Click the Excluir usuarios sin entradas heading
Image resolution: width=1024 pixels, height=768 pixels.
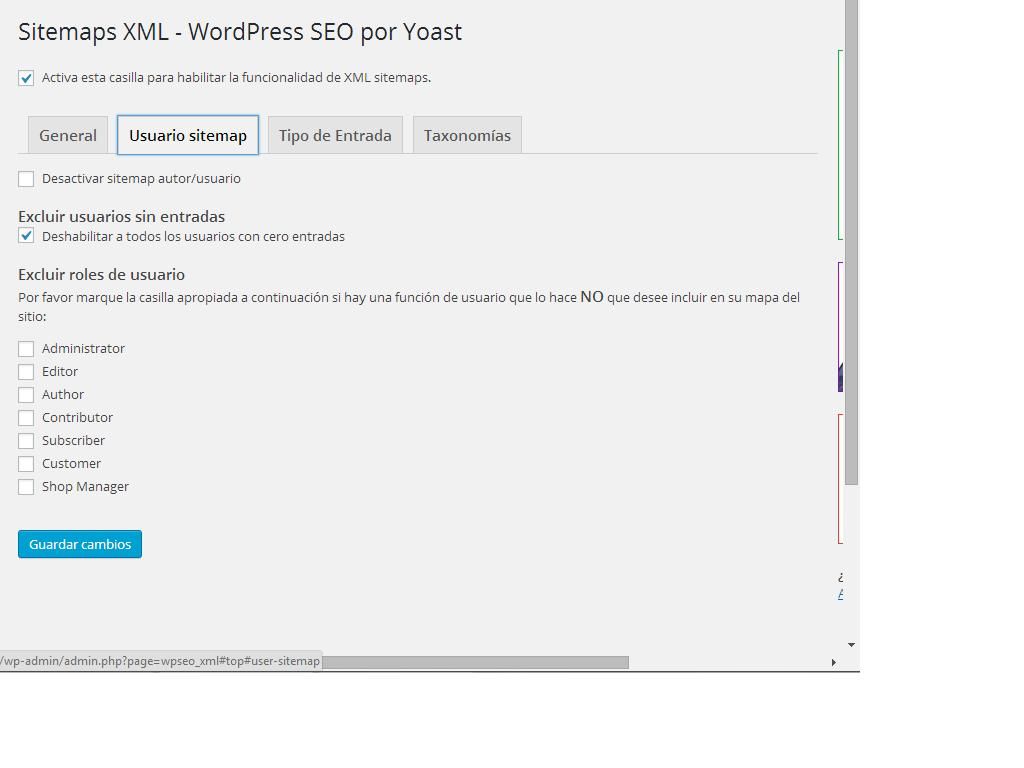pos(121,216)
